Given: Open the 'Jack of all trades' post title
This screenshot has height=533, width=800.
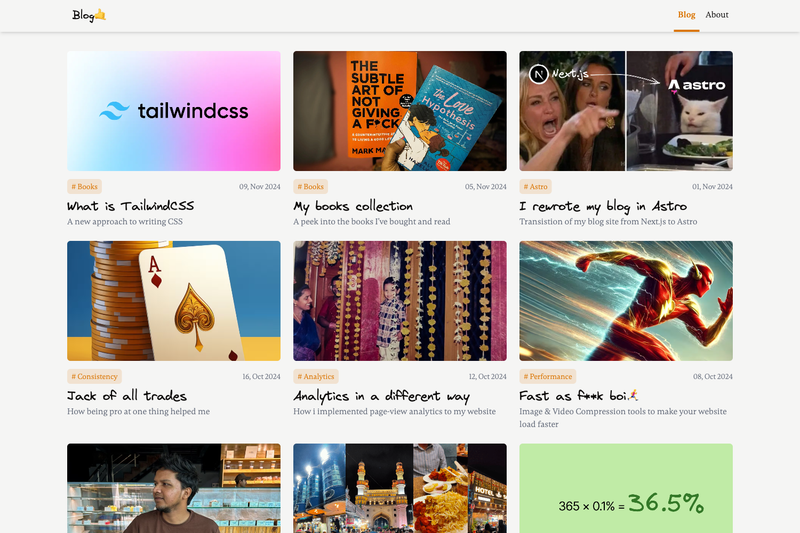Looking at the screenshot, I should [x=127, y=396].
